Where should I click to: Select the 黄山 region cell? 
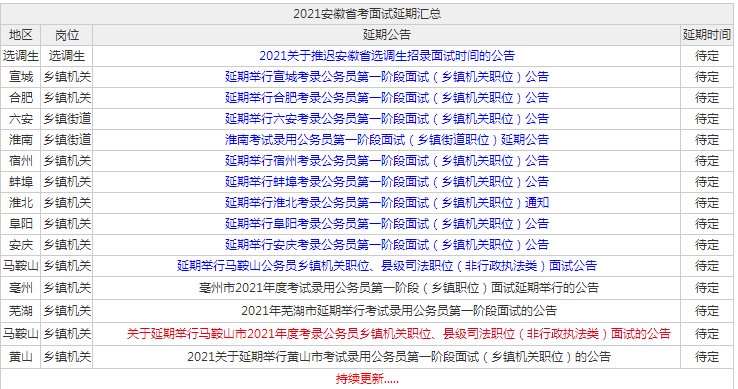pos(21,357)
